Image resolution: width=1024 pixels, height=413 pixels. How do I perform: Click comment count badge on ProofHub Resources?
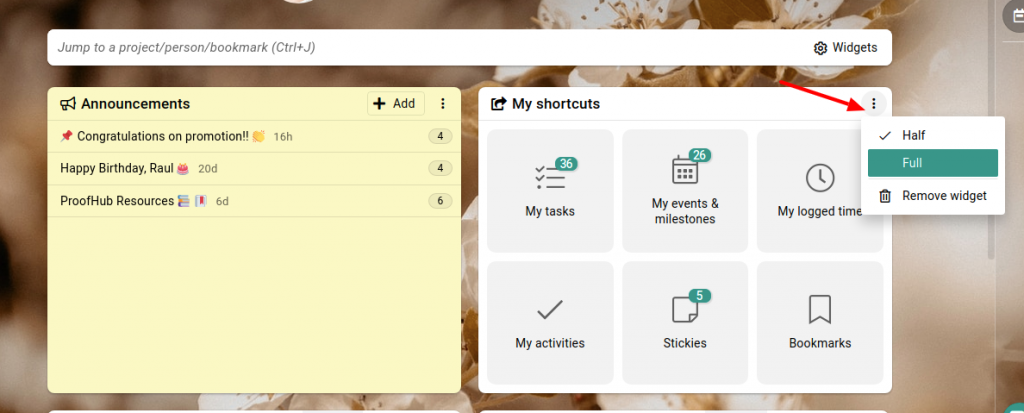(440, 201)
